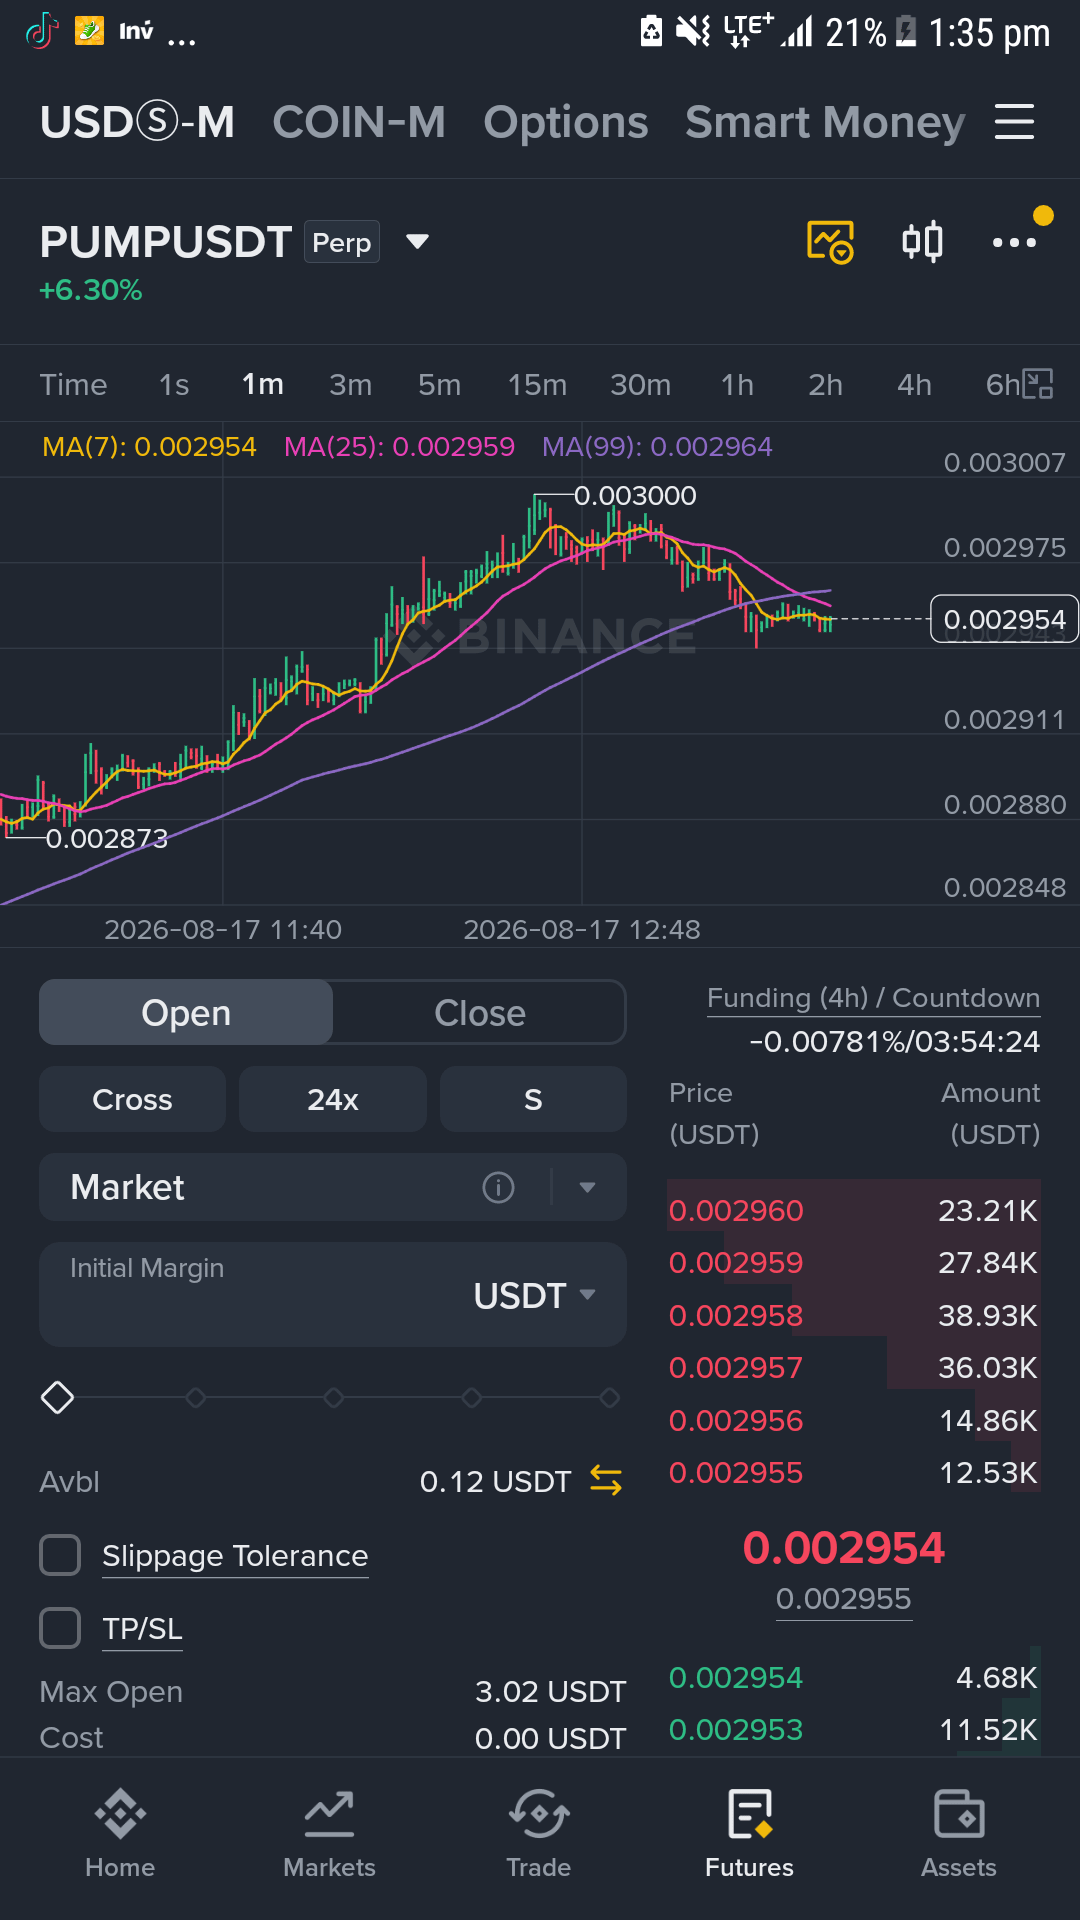Image resolution: width=1080 pixels, height=1920 pixels.
Task: Select Time chart interval
Action: click(x=73, y=384)
